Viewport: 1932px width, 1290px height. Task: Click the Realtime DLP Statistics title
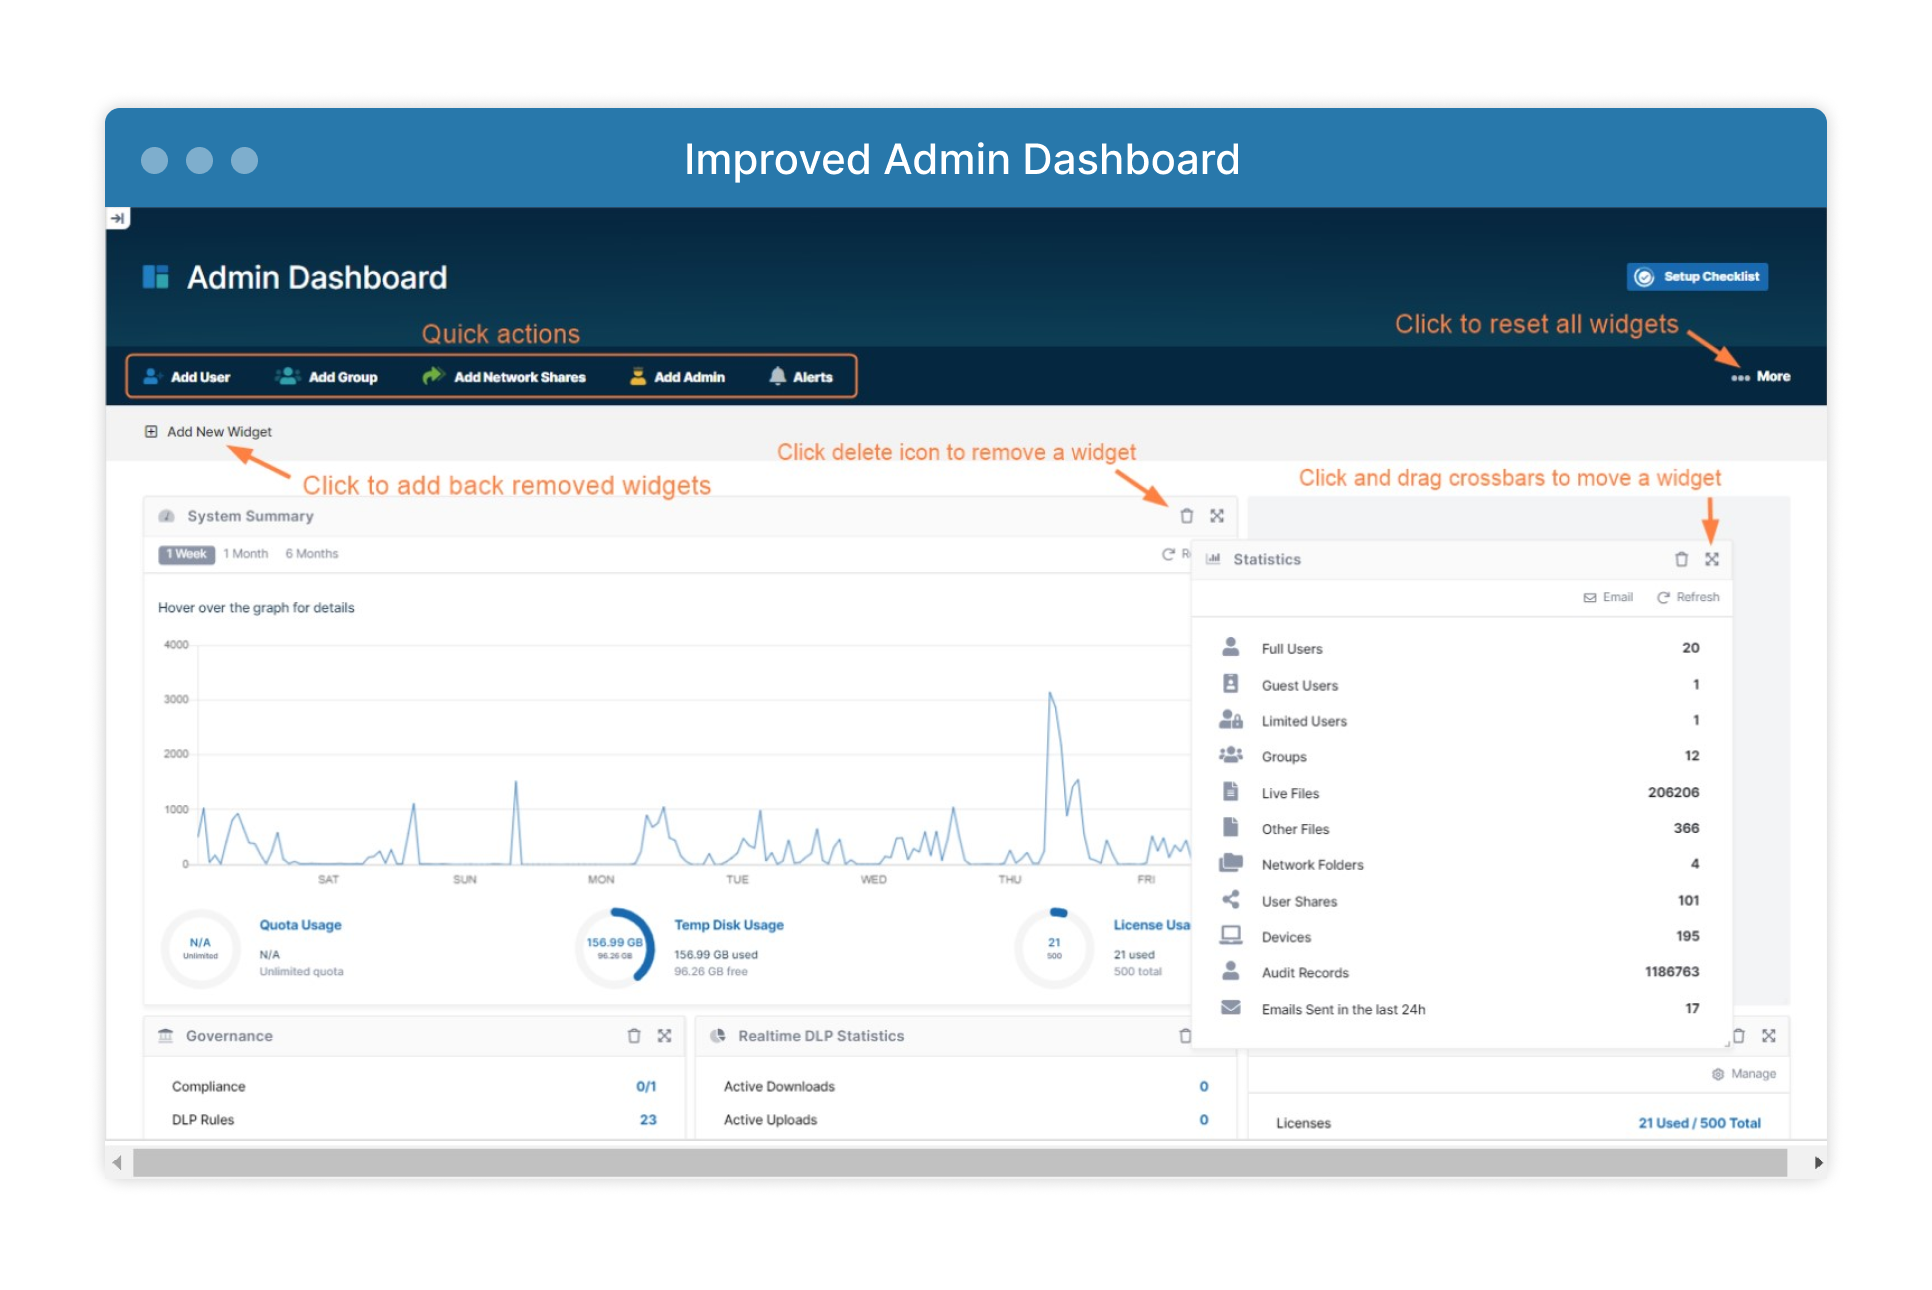pos(821,1036)
